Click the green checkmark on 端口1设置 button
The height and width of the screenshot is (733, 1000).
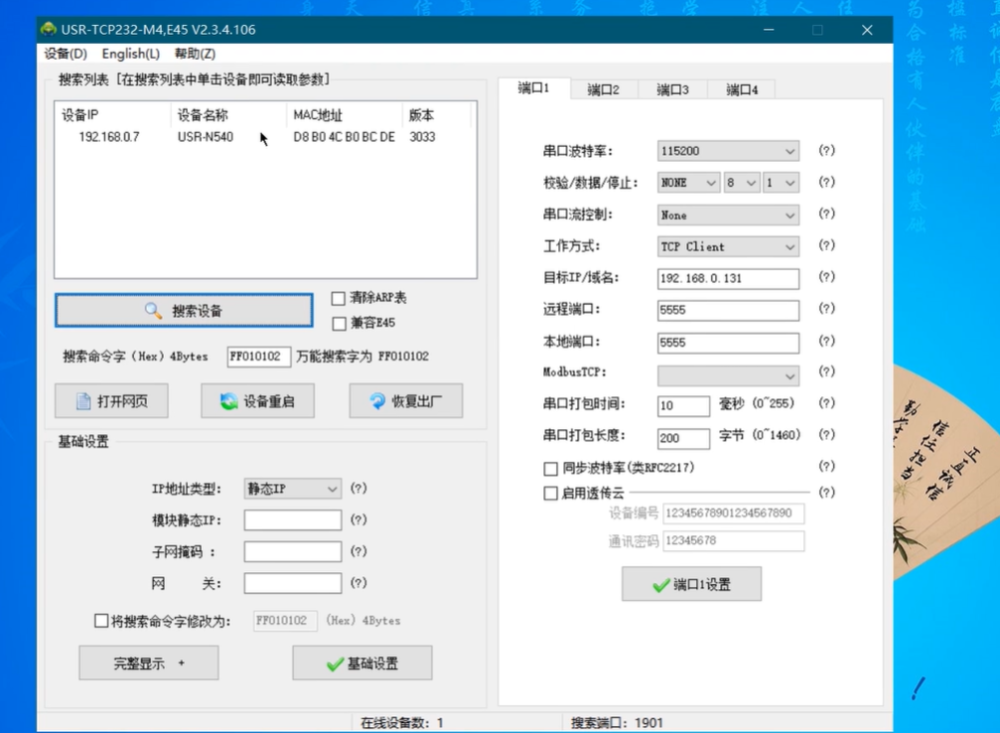660,585
